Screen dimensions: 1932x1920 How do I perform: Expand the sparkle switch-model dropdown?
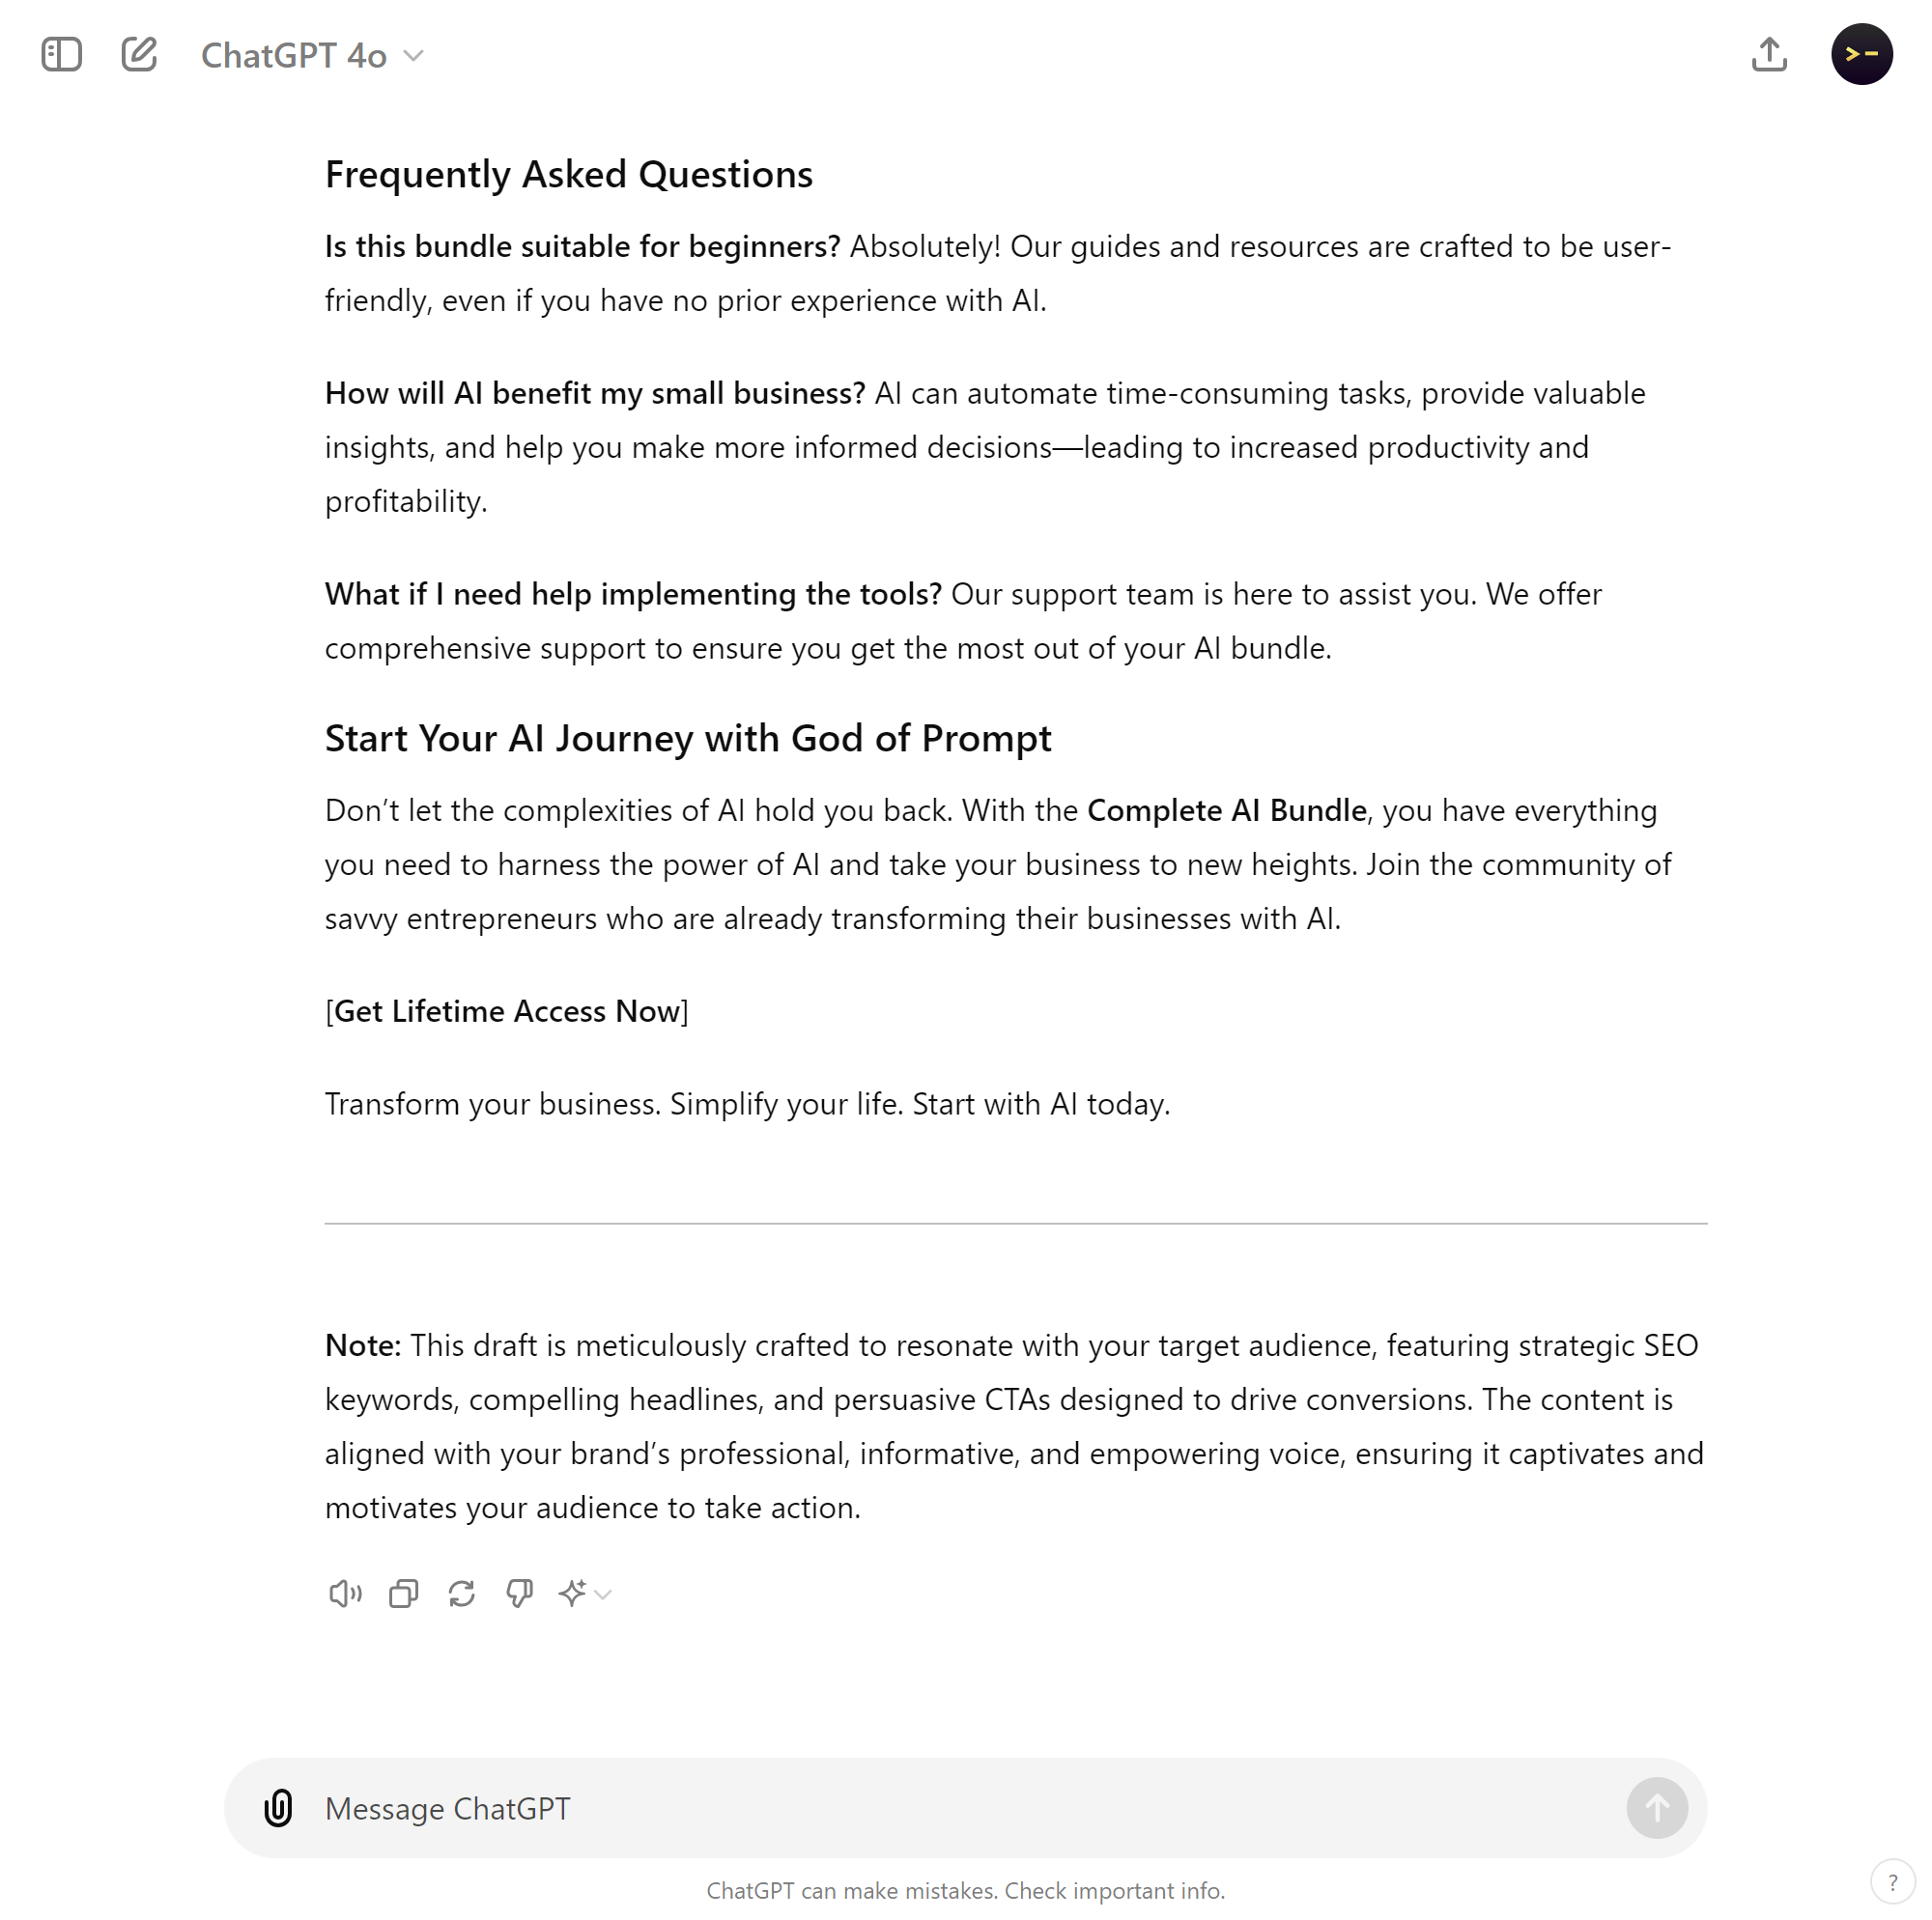(x=585, y=1593)
